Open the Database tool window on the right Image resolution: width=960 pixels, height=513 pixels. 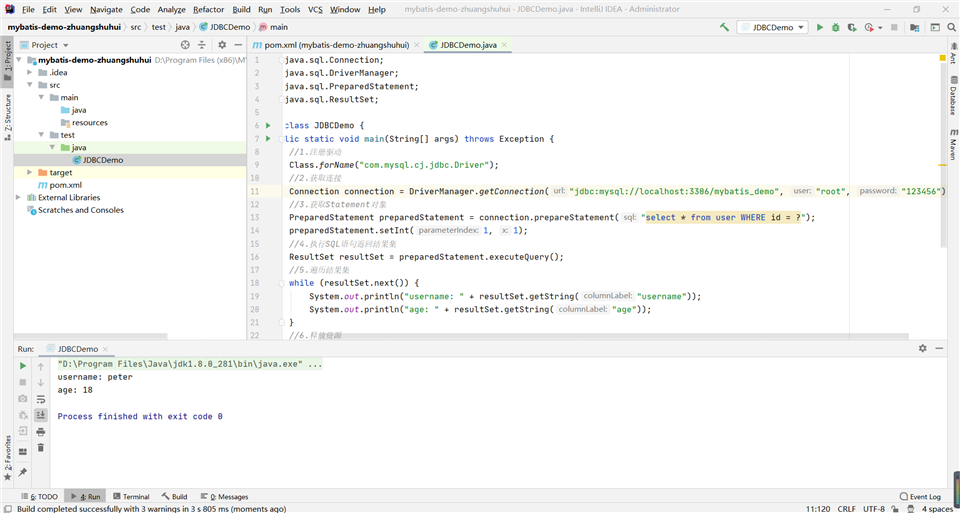[953, 96]
